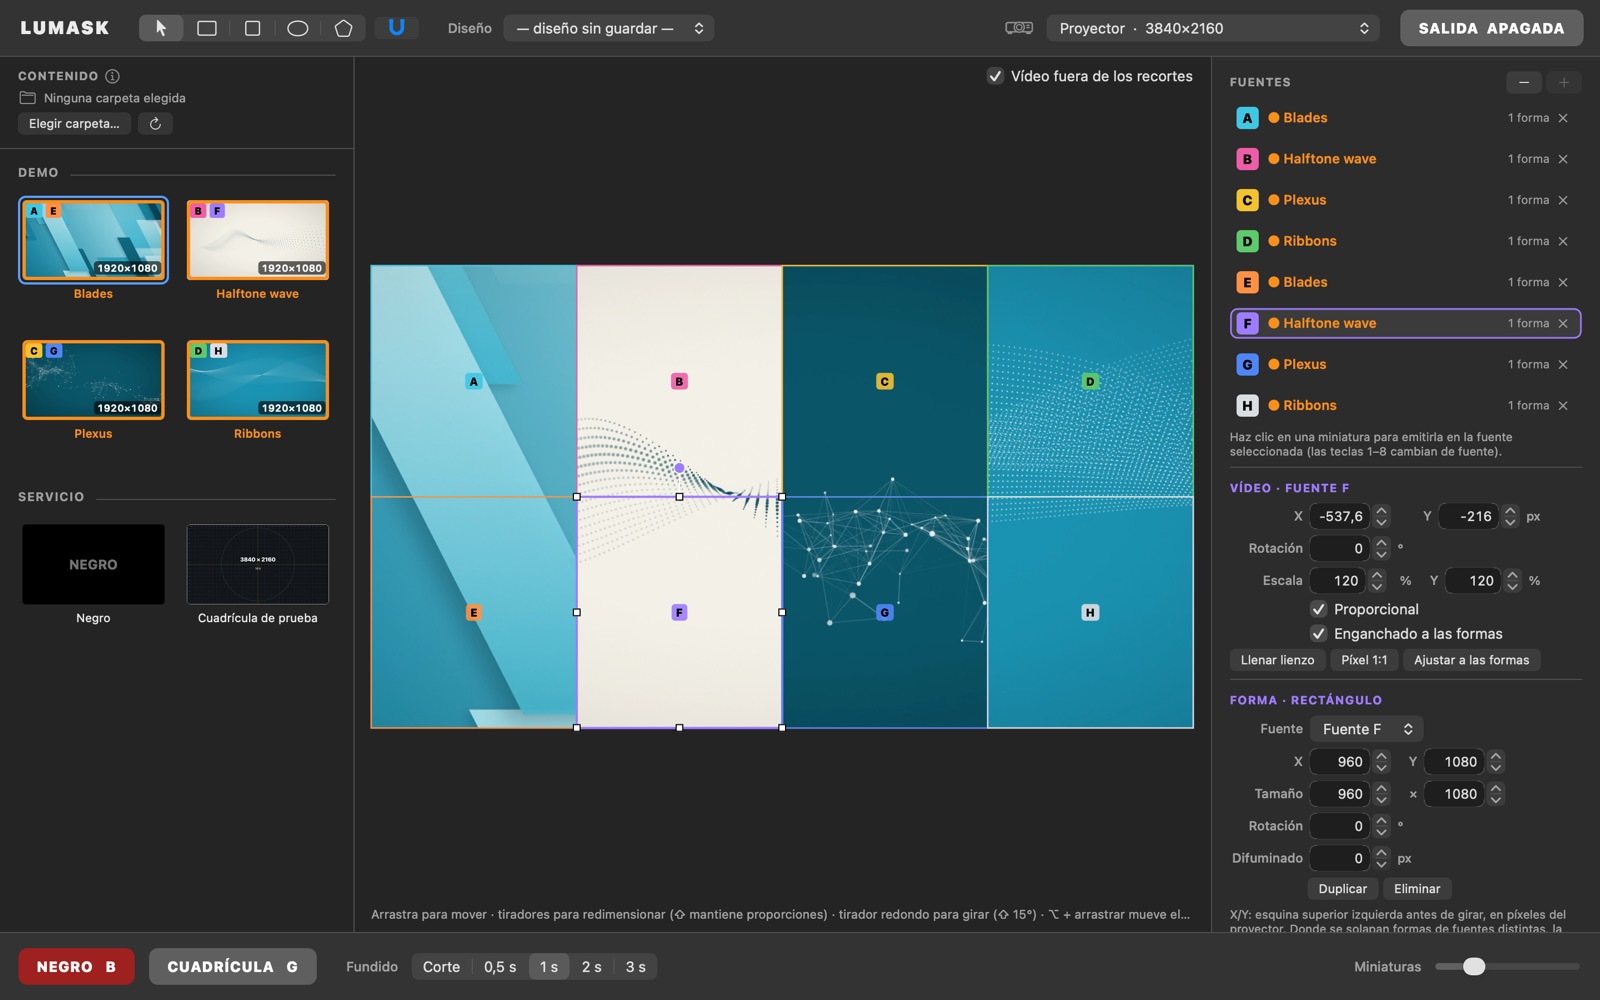Click the CUADRÍCULA G button
This screenshot has height=1000, width=1600.
coord(233,967)
